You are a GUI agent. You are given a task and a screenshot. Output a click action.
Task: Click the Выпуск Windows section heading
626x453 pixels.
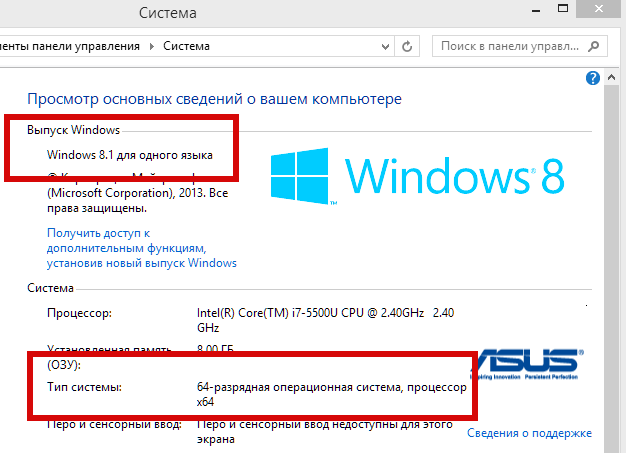pyautogui.click(x=73, y=130)
